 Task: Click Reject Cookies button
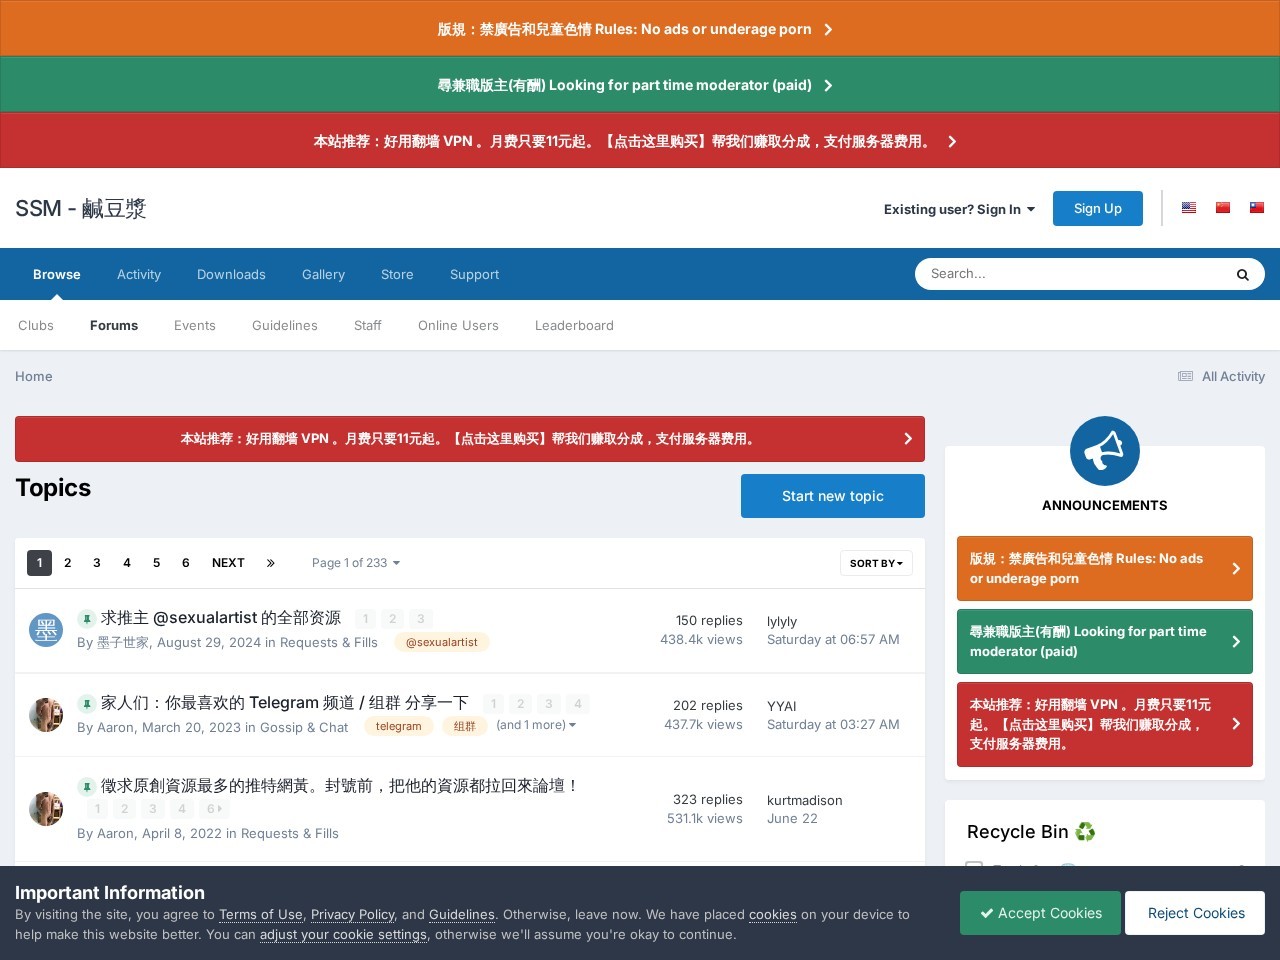(1196, 913)
